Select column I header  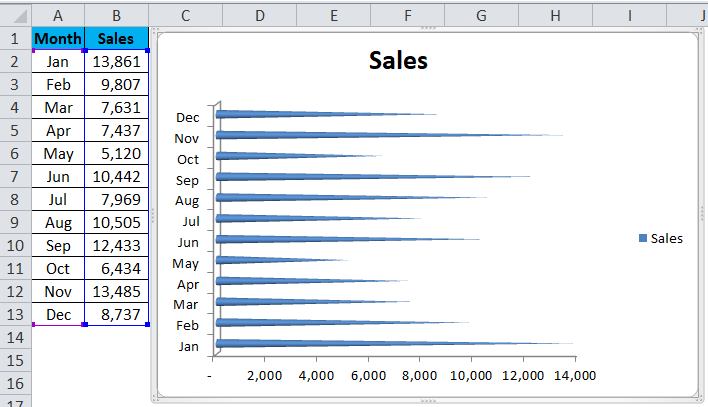[x=629, y=16]
